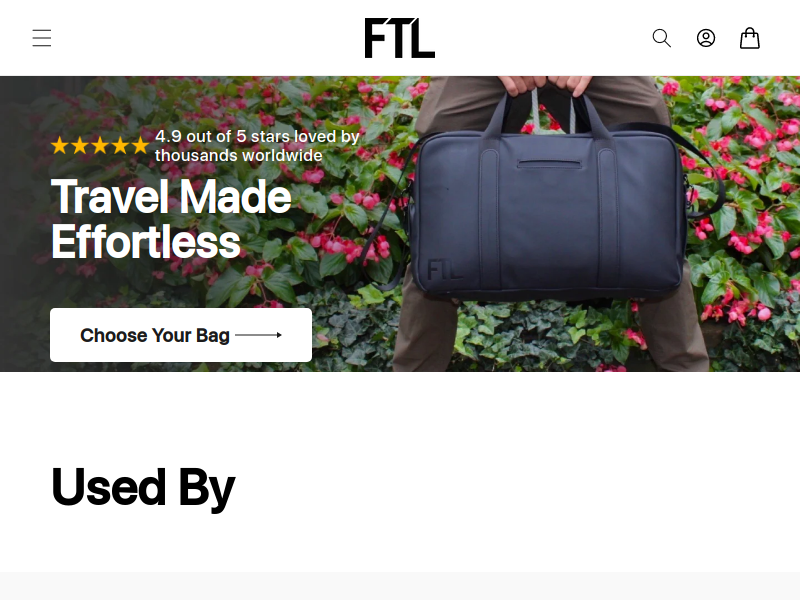
Task: Click the FTL logo in header
Action: coord(399,38)
